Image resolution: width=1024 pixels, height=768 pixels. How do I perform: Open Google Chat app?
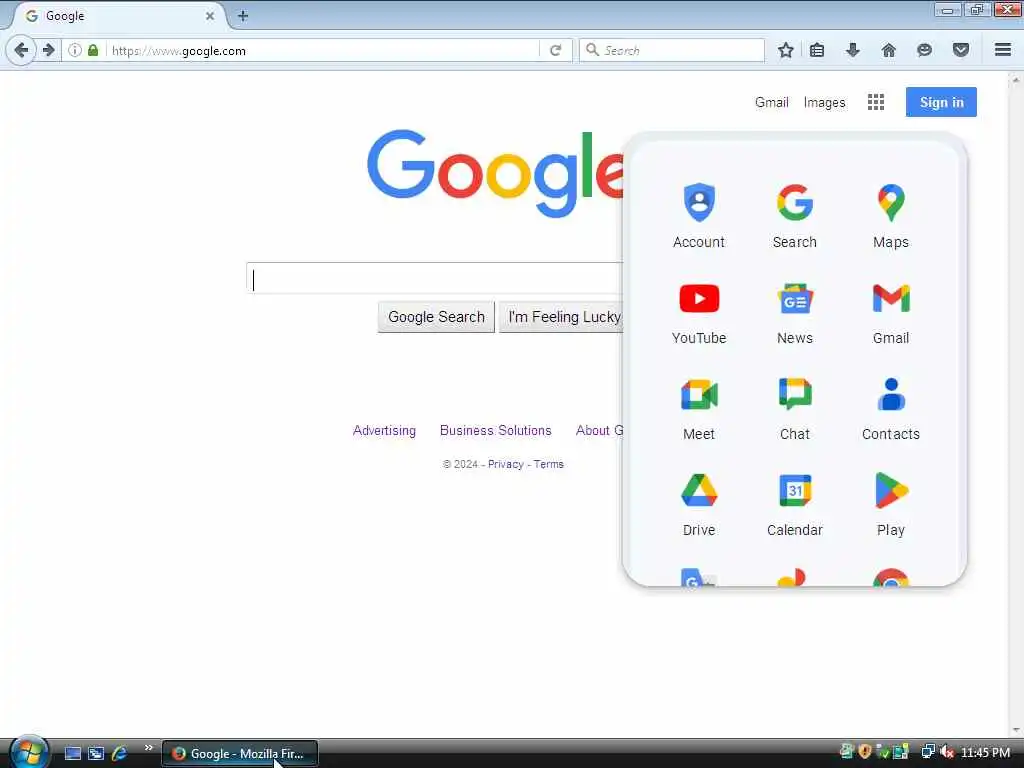[795, 408]
